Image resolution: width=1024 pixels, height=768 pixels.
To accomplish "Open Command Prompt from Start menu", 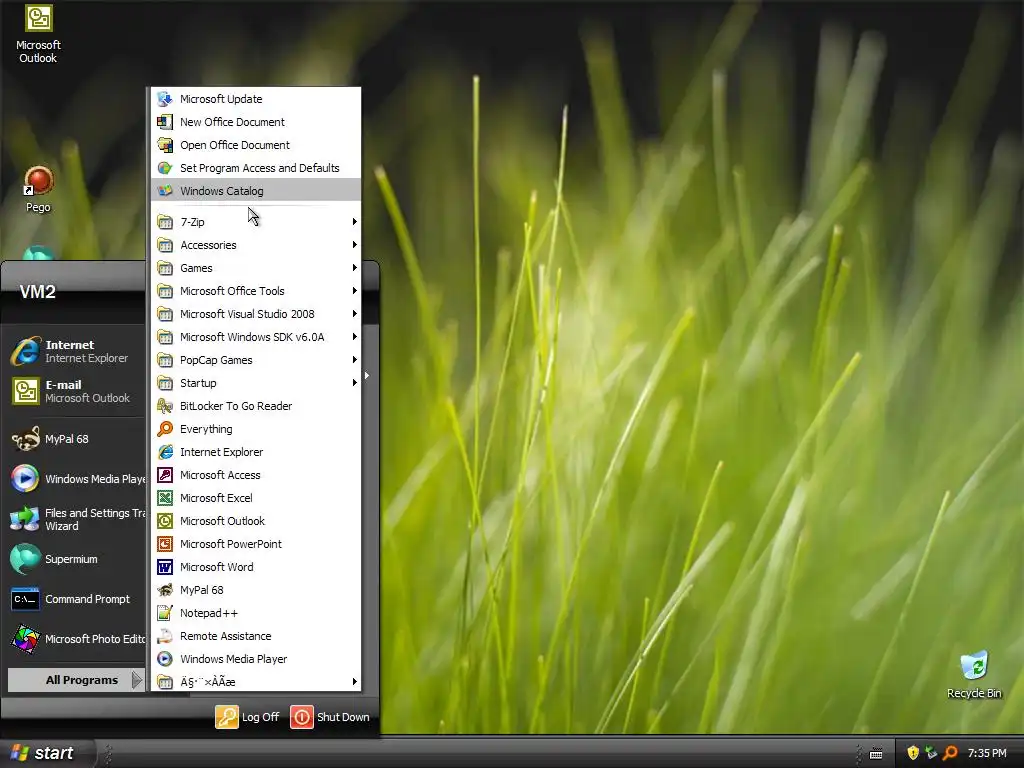I will click(75, 599).
